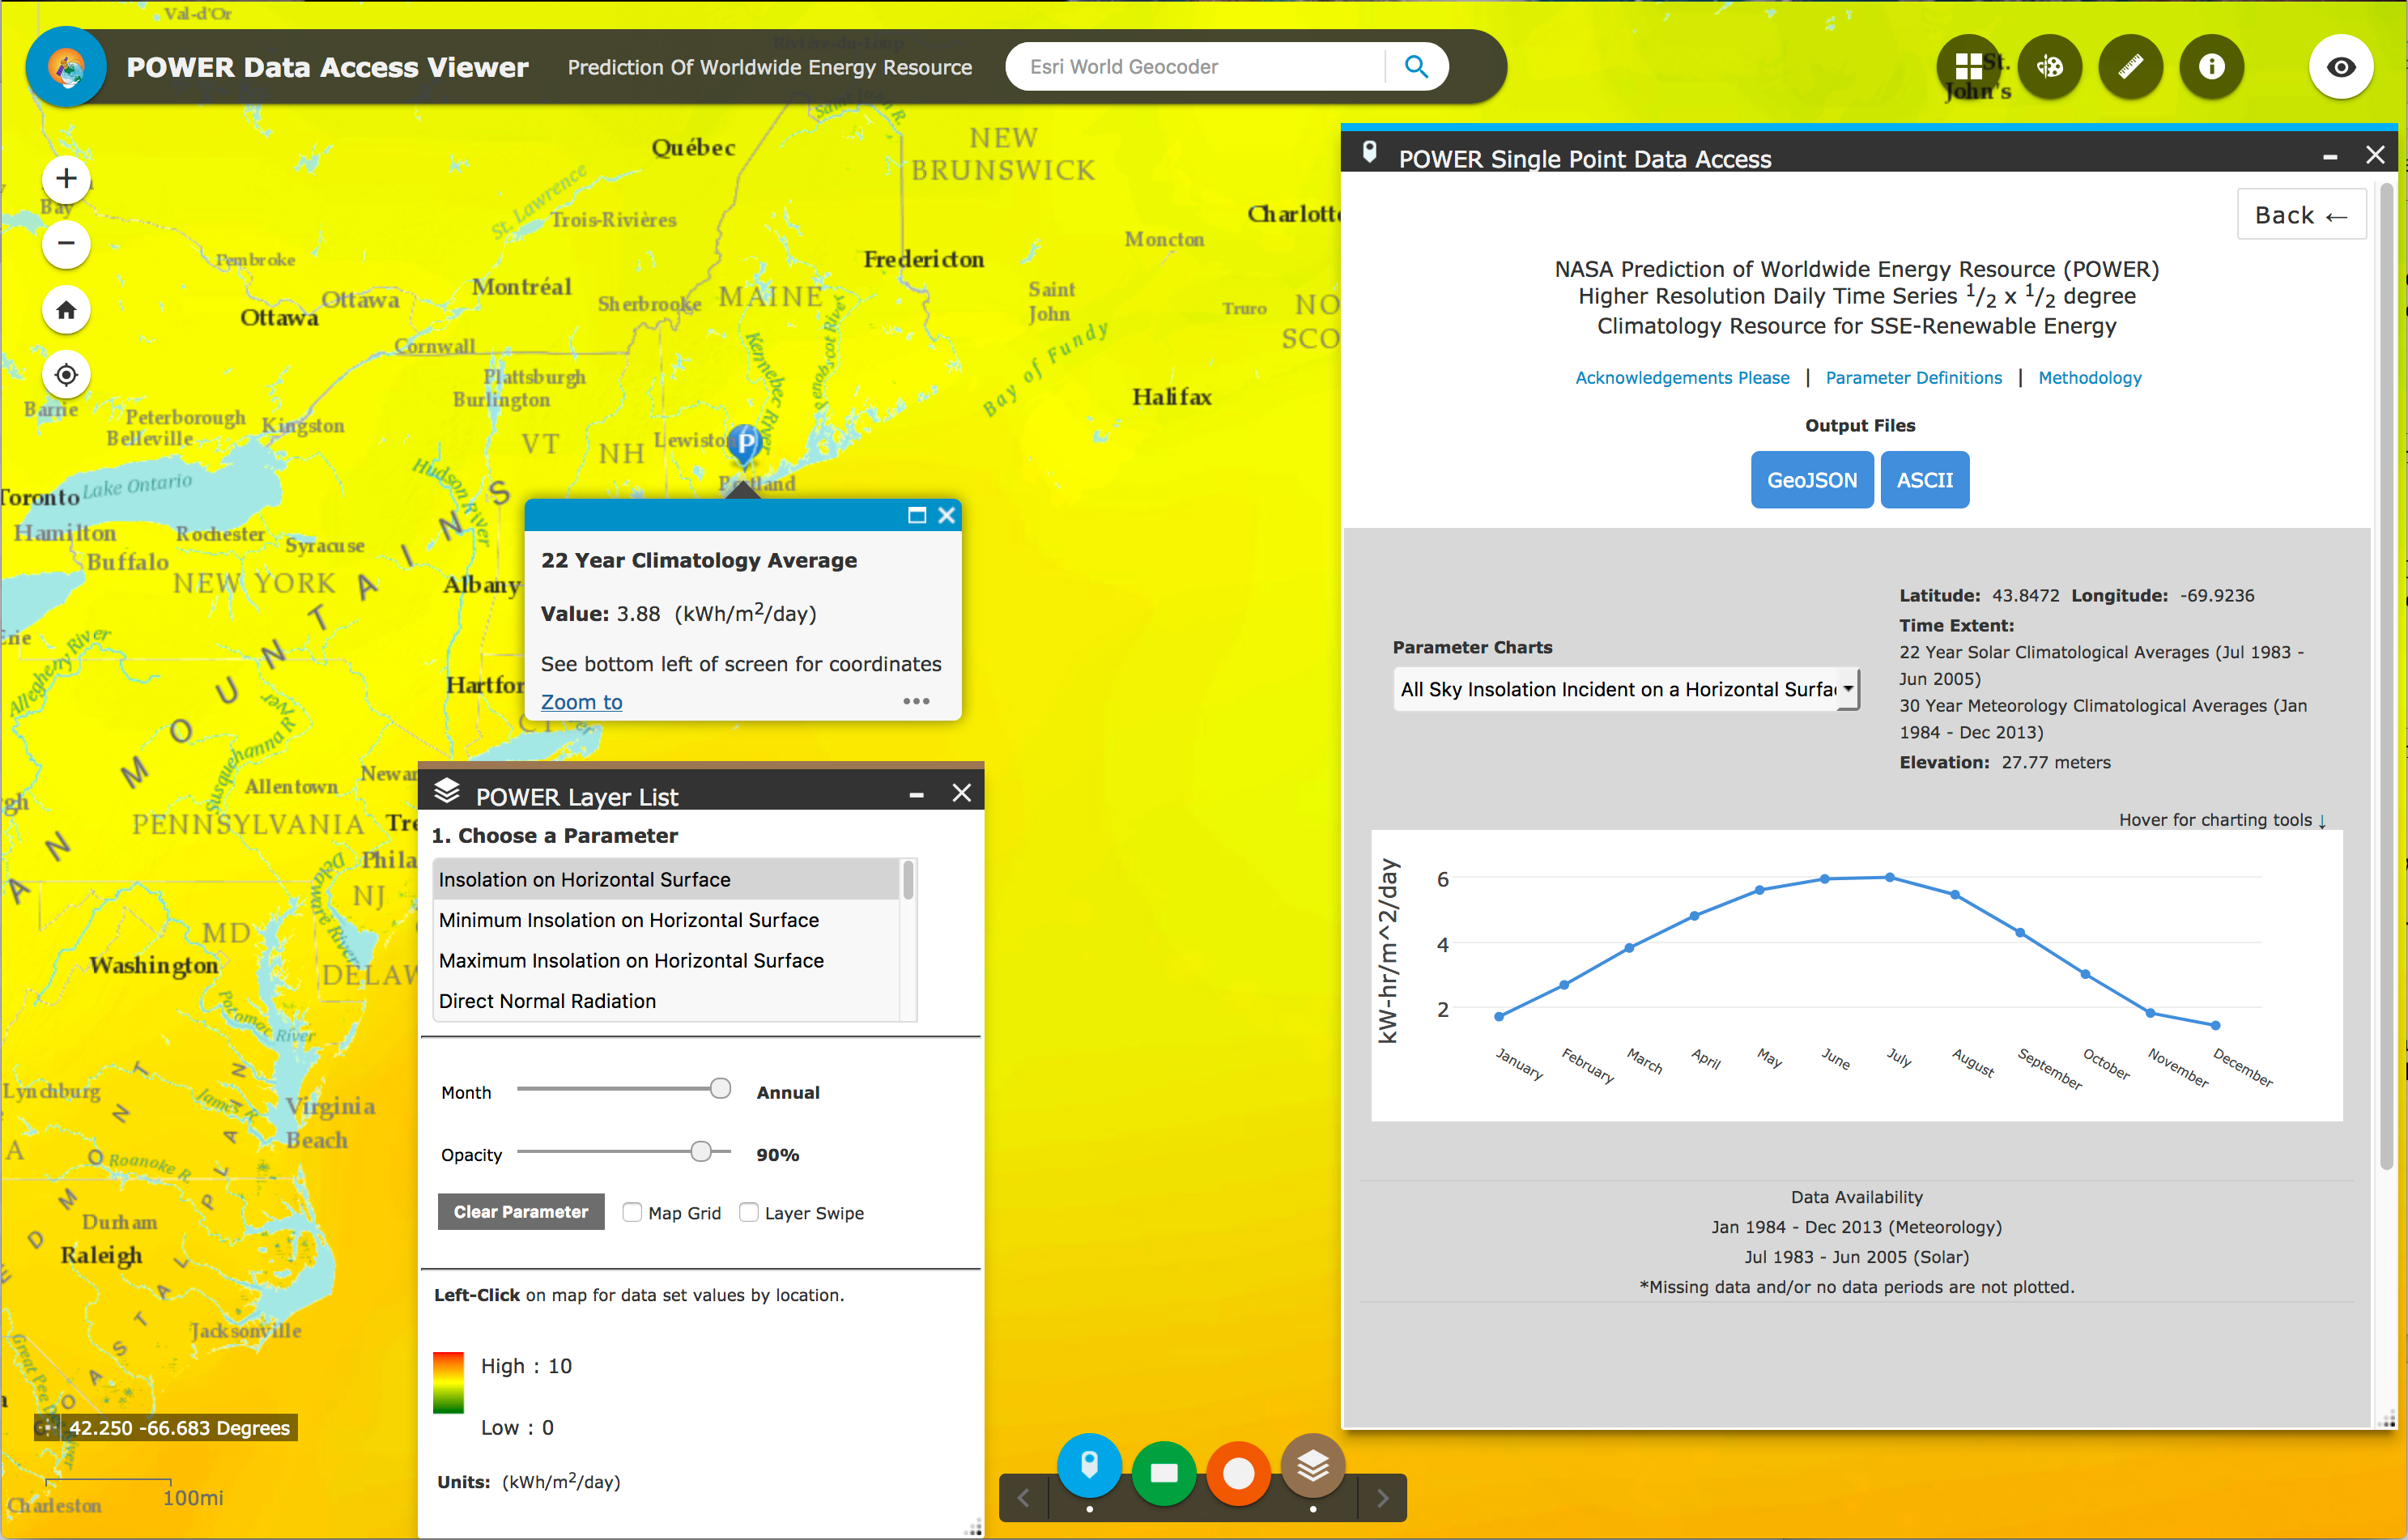
Task: Enable the Layer Swipe checkbox
Action: point(750,1212)
